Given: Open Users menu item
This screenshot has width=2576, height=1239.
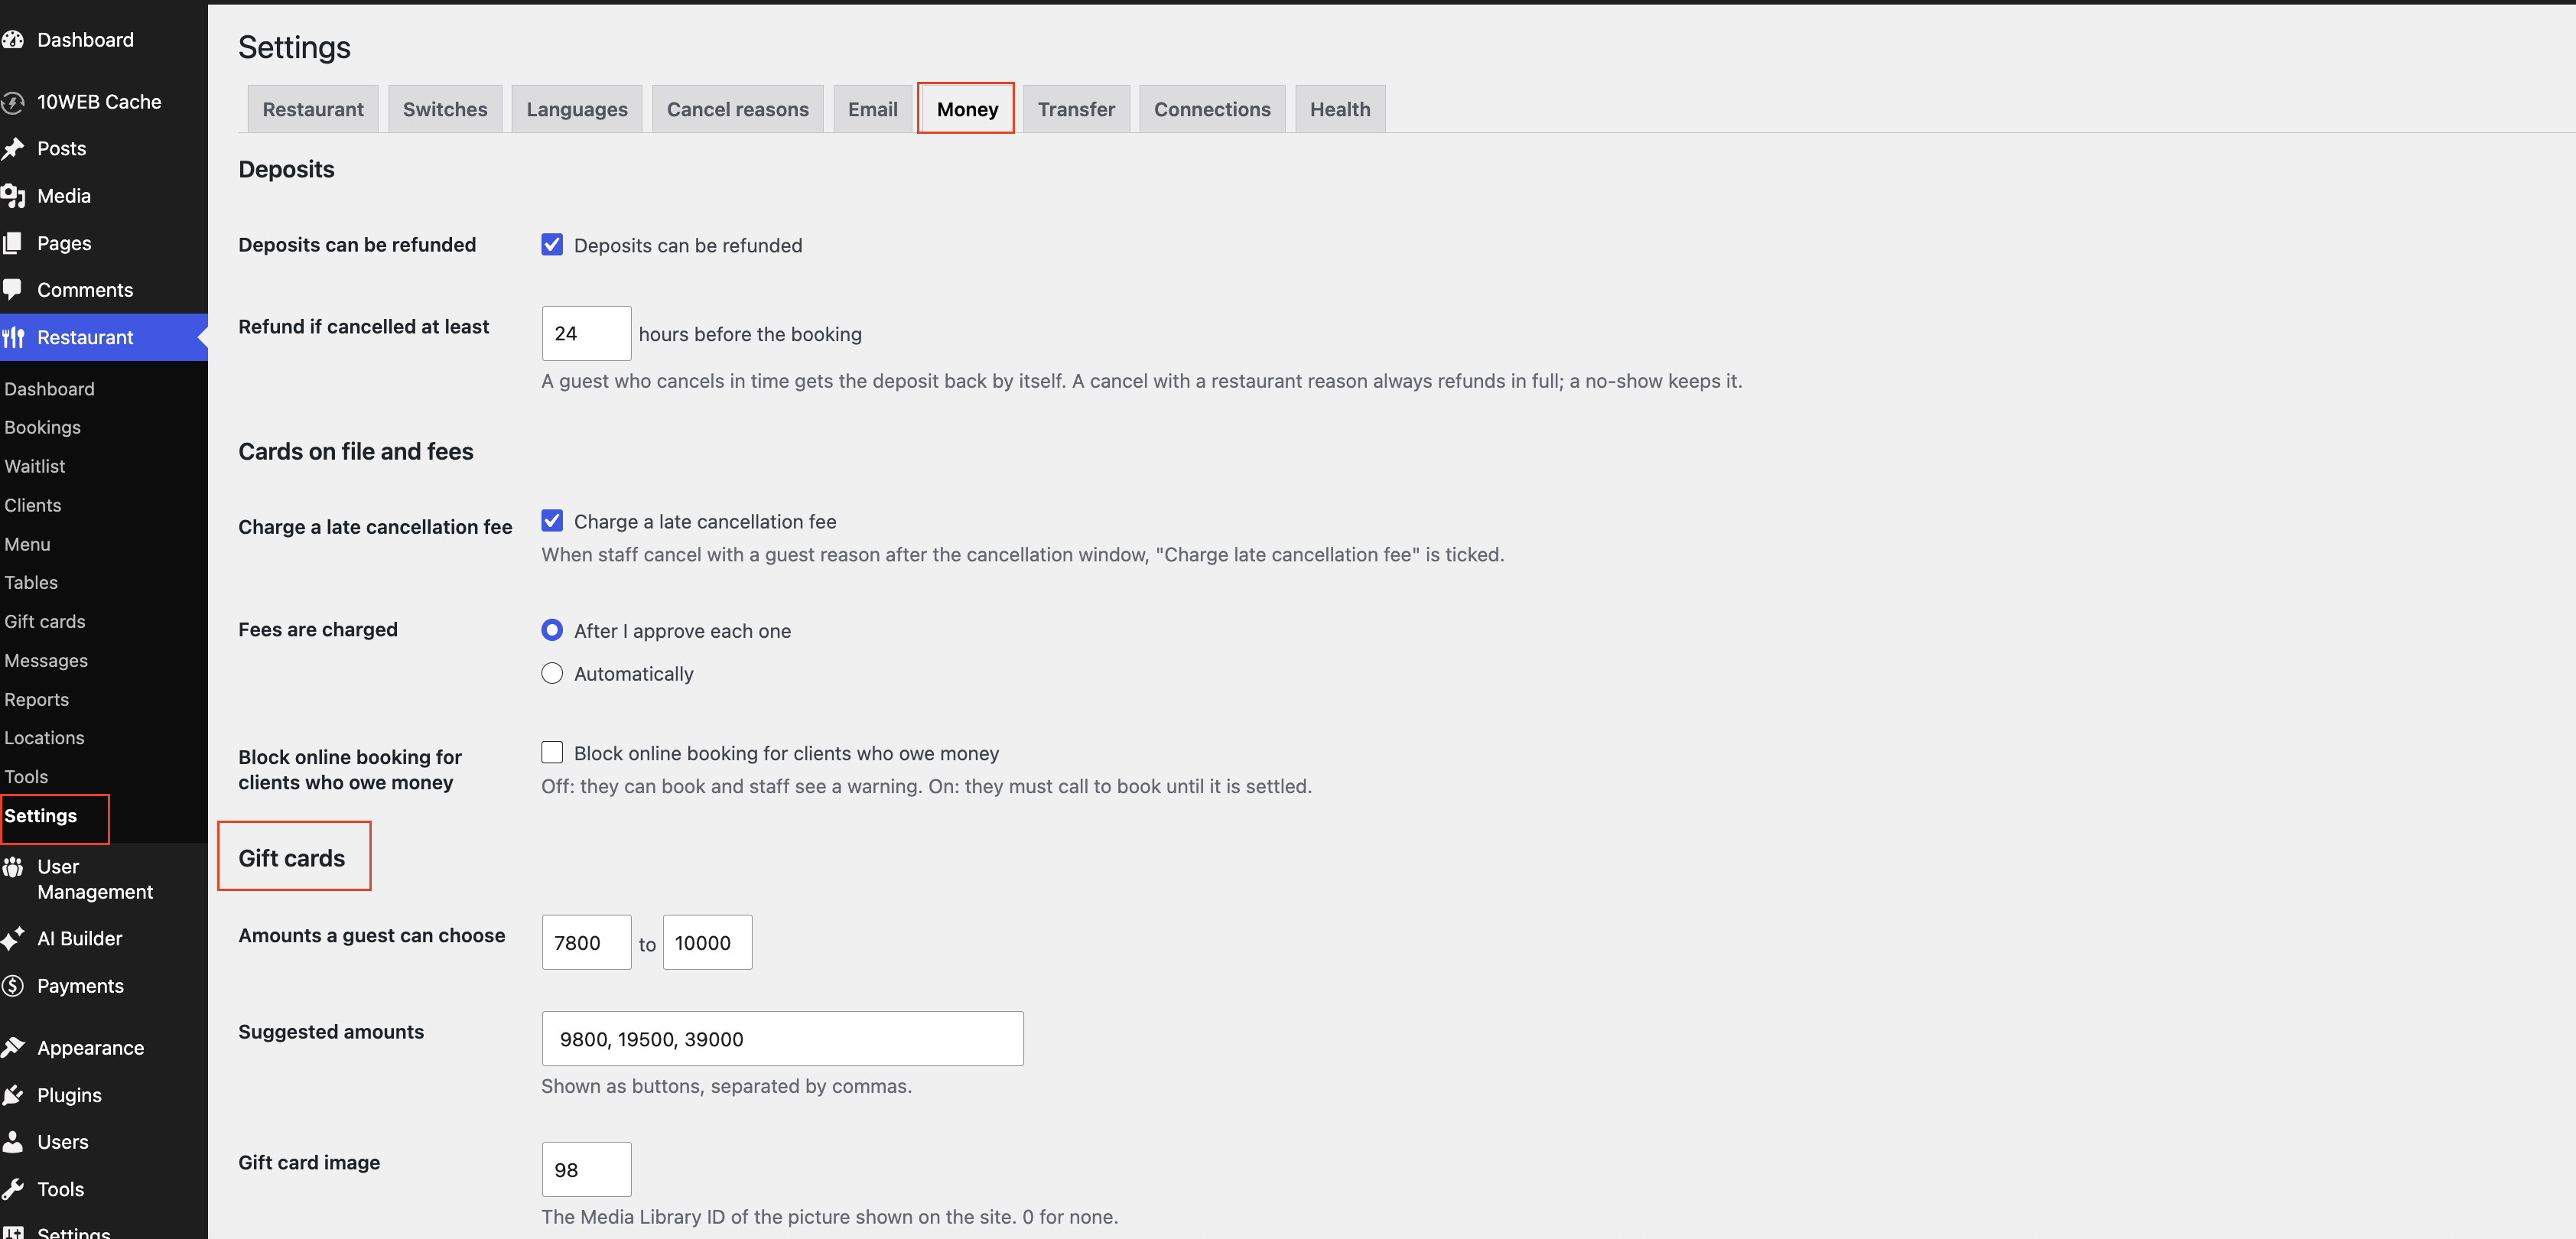Looking at the screenshot, I should pos(63,1142).
